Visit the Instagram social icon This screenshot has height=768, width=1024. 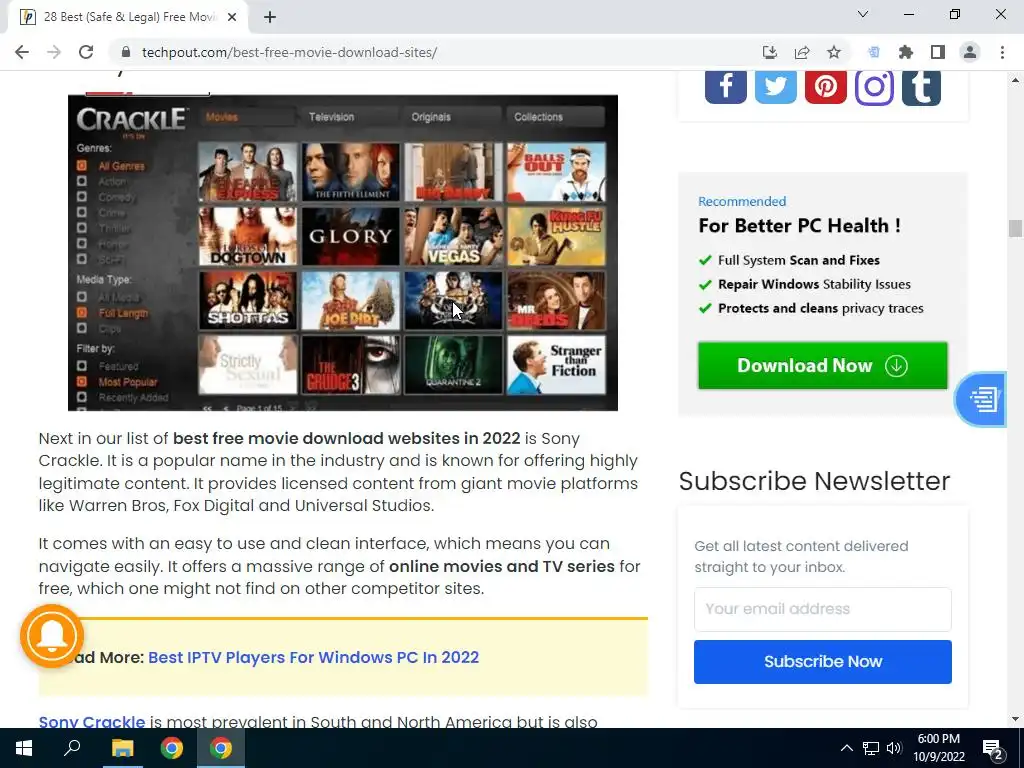(874, 86)
